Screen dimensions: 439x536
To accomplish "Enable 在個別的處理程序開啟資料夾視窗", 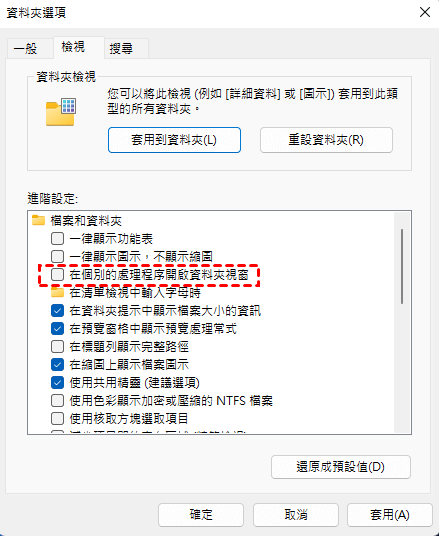I will coord(57,274).
